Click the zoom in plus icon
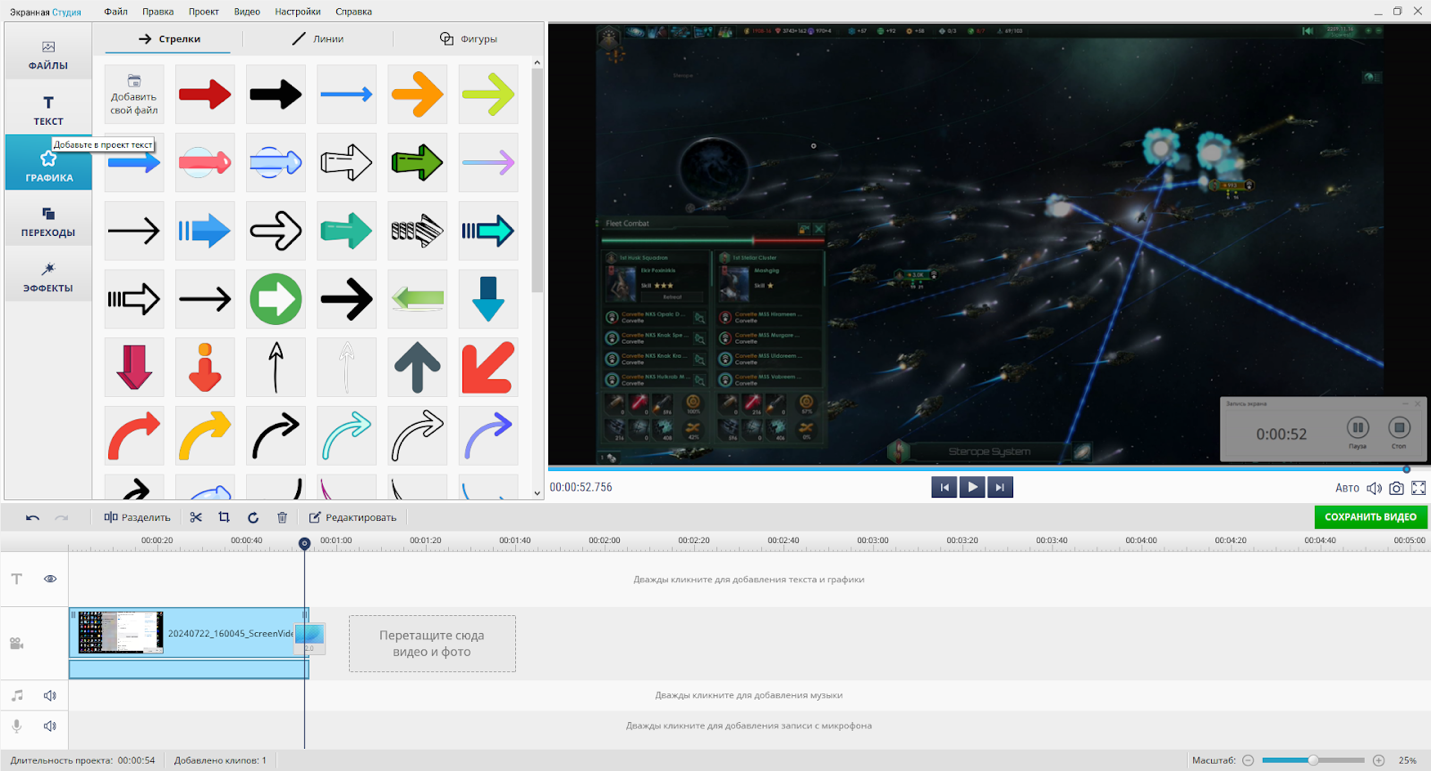Viewport: 1431px width, 771px height. click(1379, 760)
